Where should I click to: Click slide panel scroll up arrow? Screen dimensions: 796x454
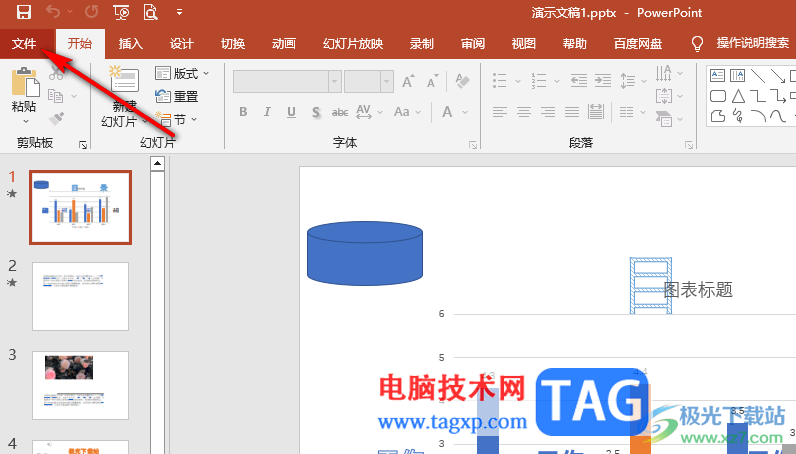point(157,163)
